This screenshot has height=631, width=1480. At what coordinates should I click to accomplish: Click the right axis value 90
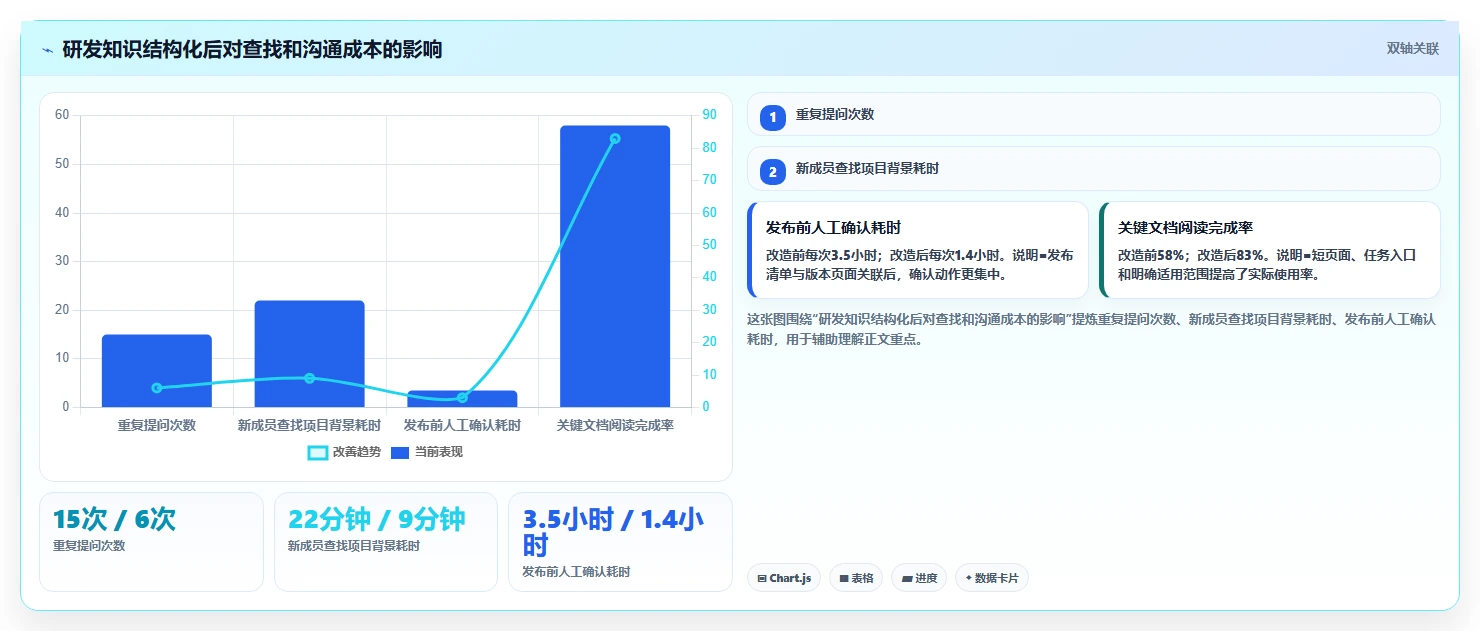(x=709, y=115)
